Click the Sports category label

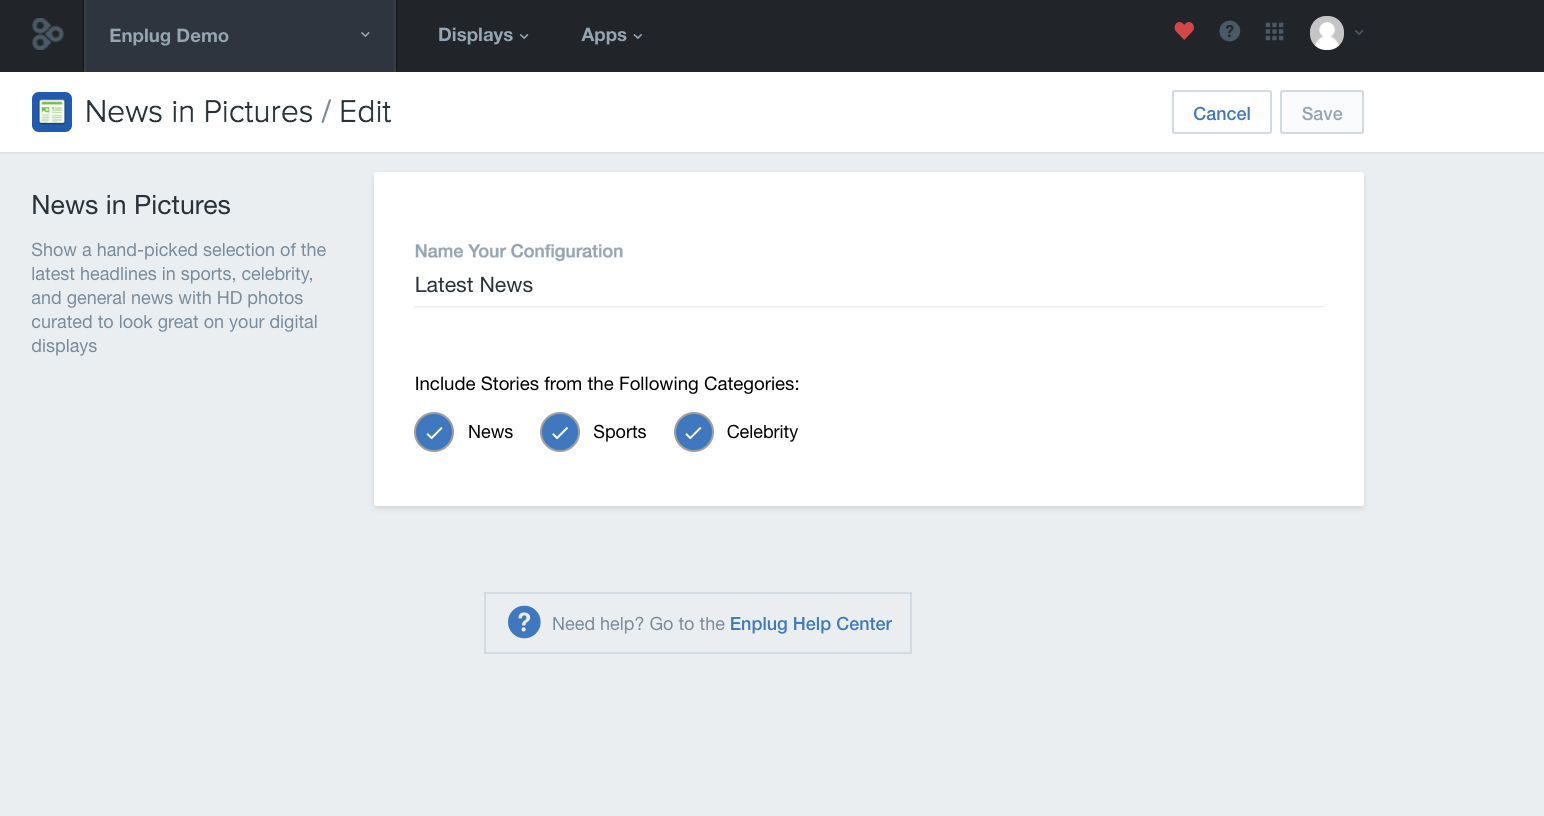point(619,432)
